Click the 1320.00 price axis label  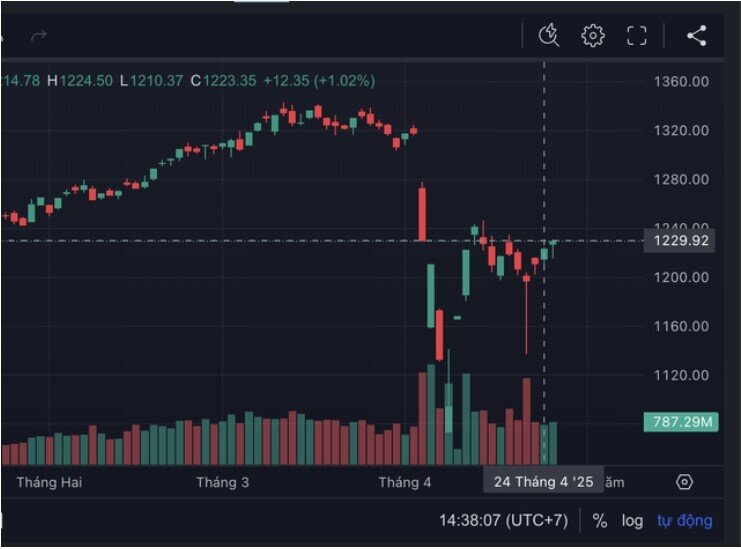tap(681, 130)
